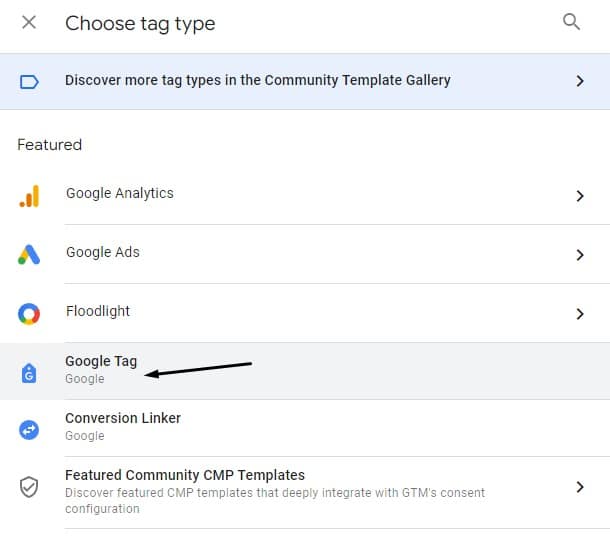Expand the Google Analytics chevron
The image size is (610, 537).
(x=580, y=196)
